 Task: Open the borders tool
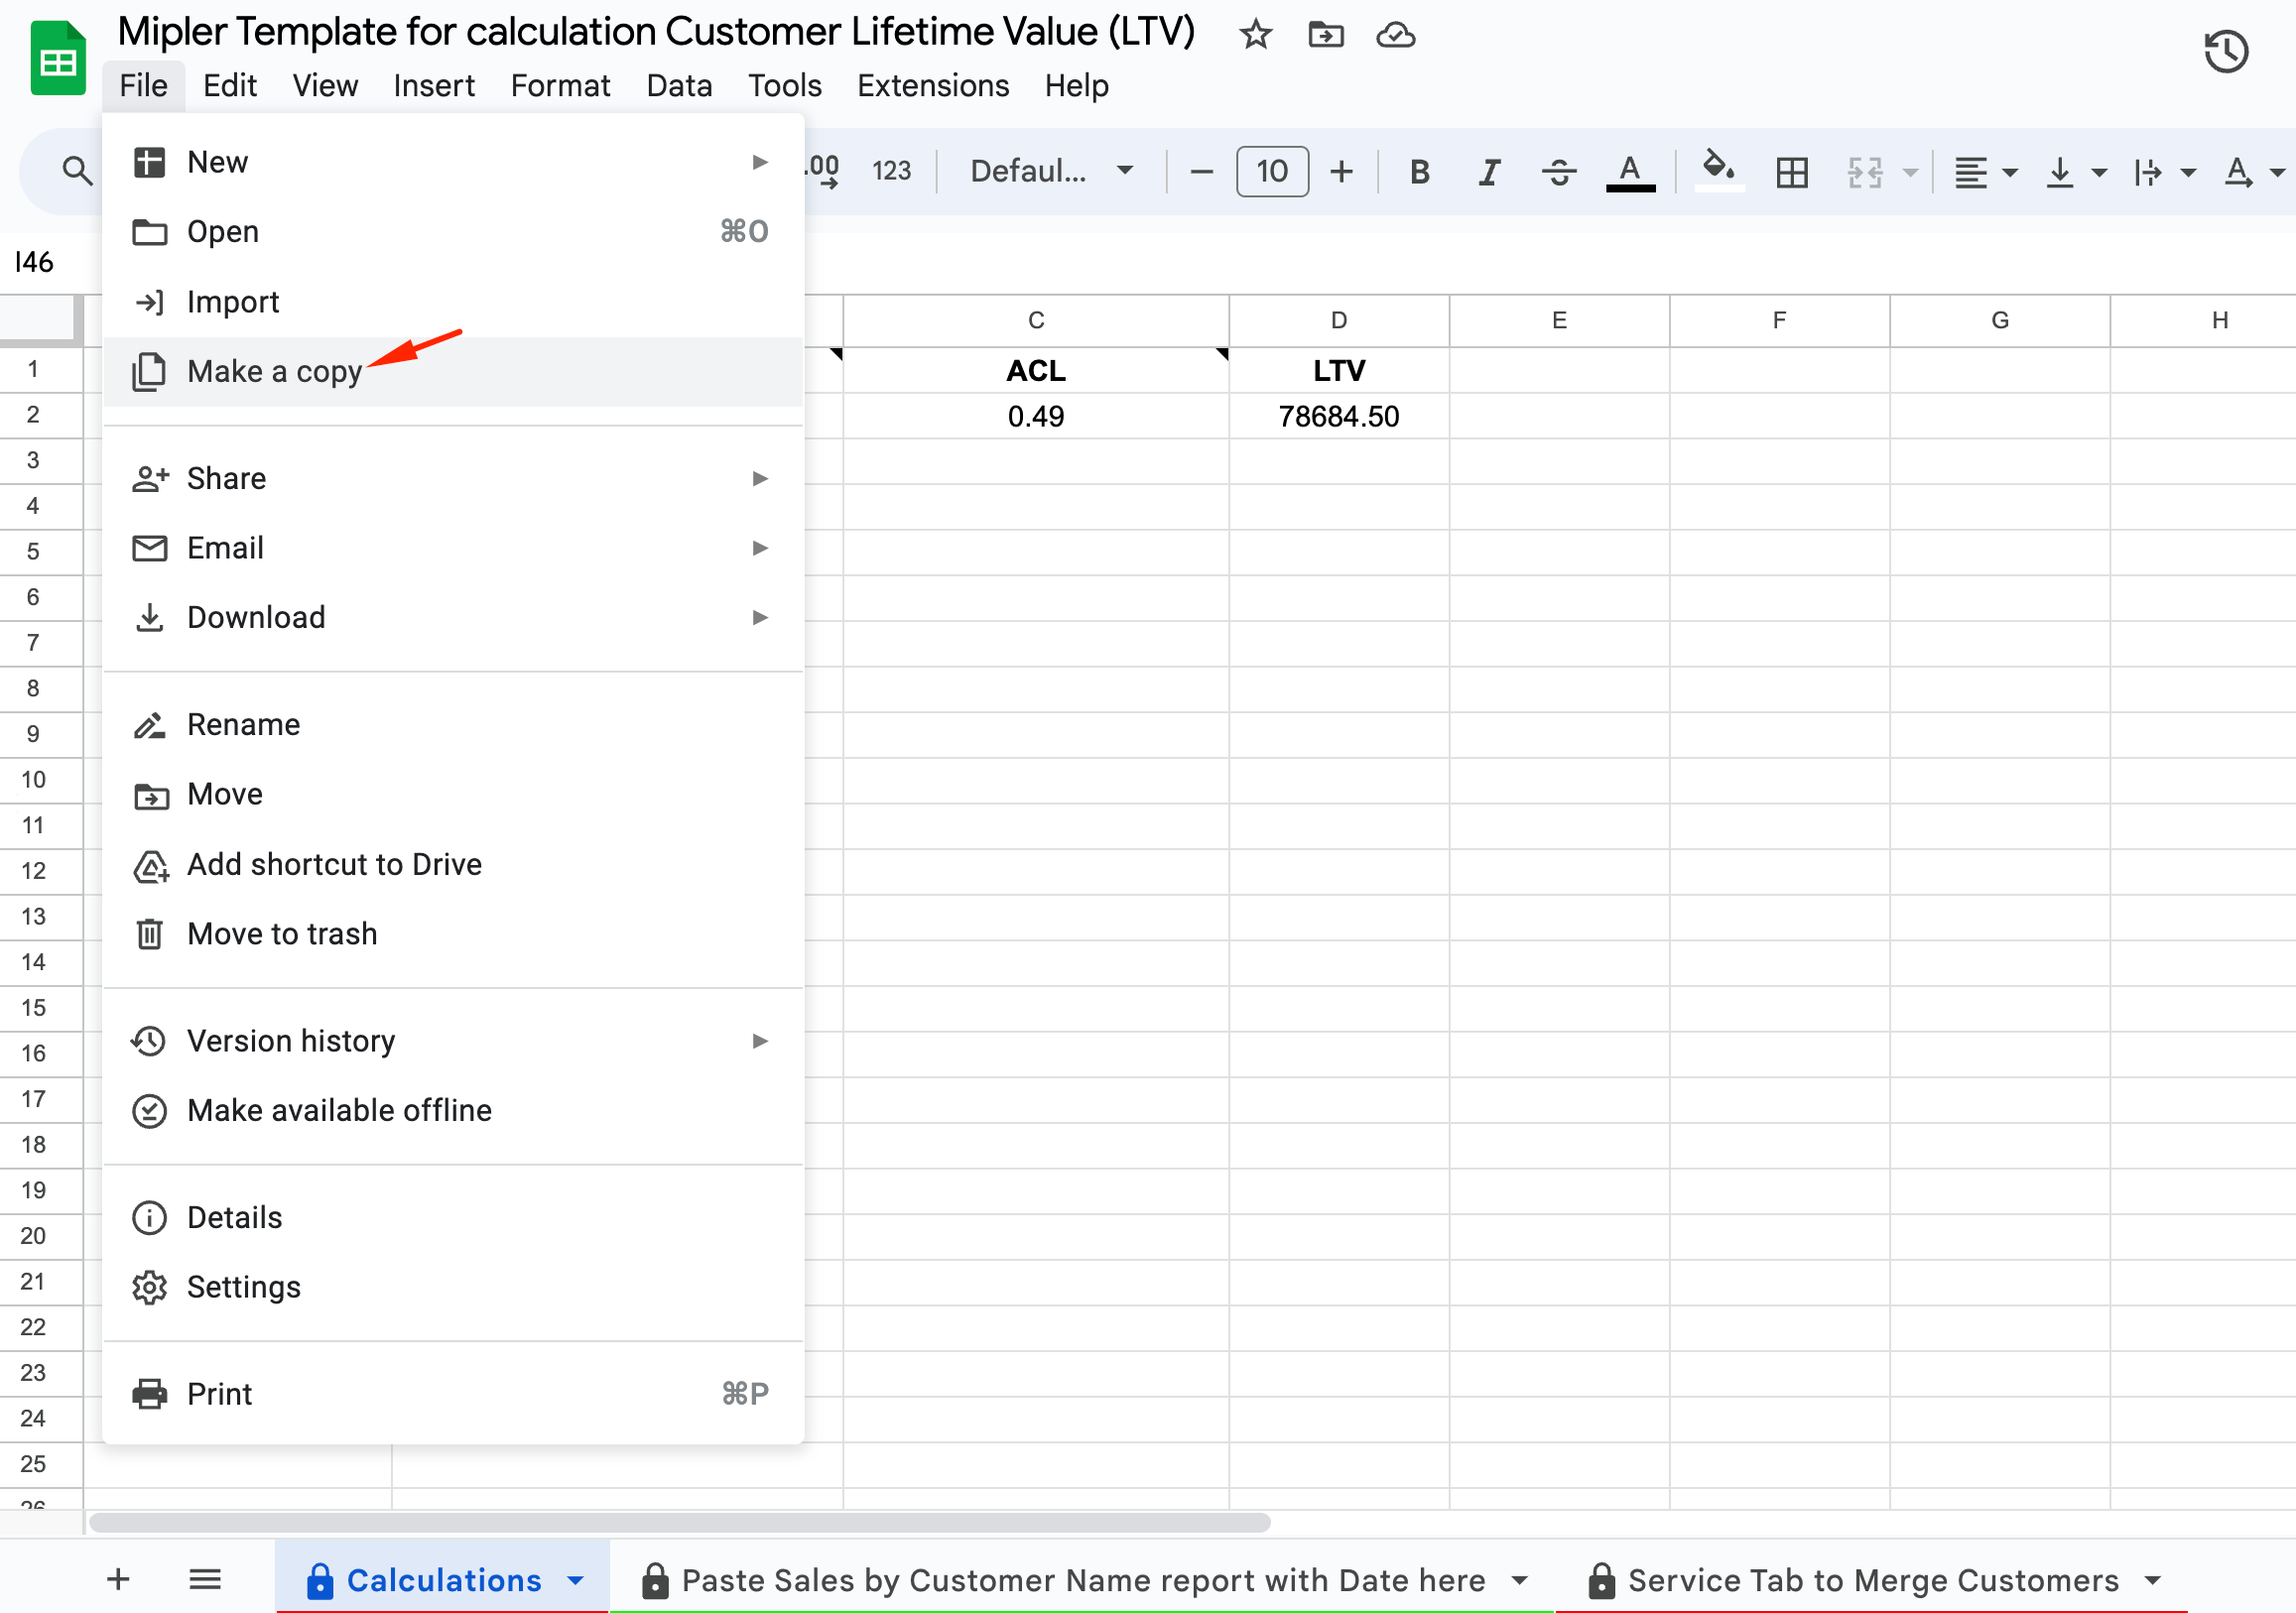[1791, 172]
